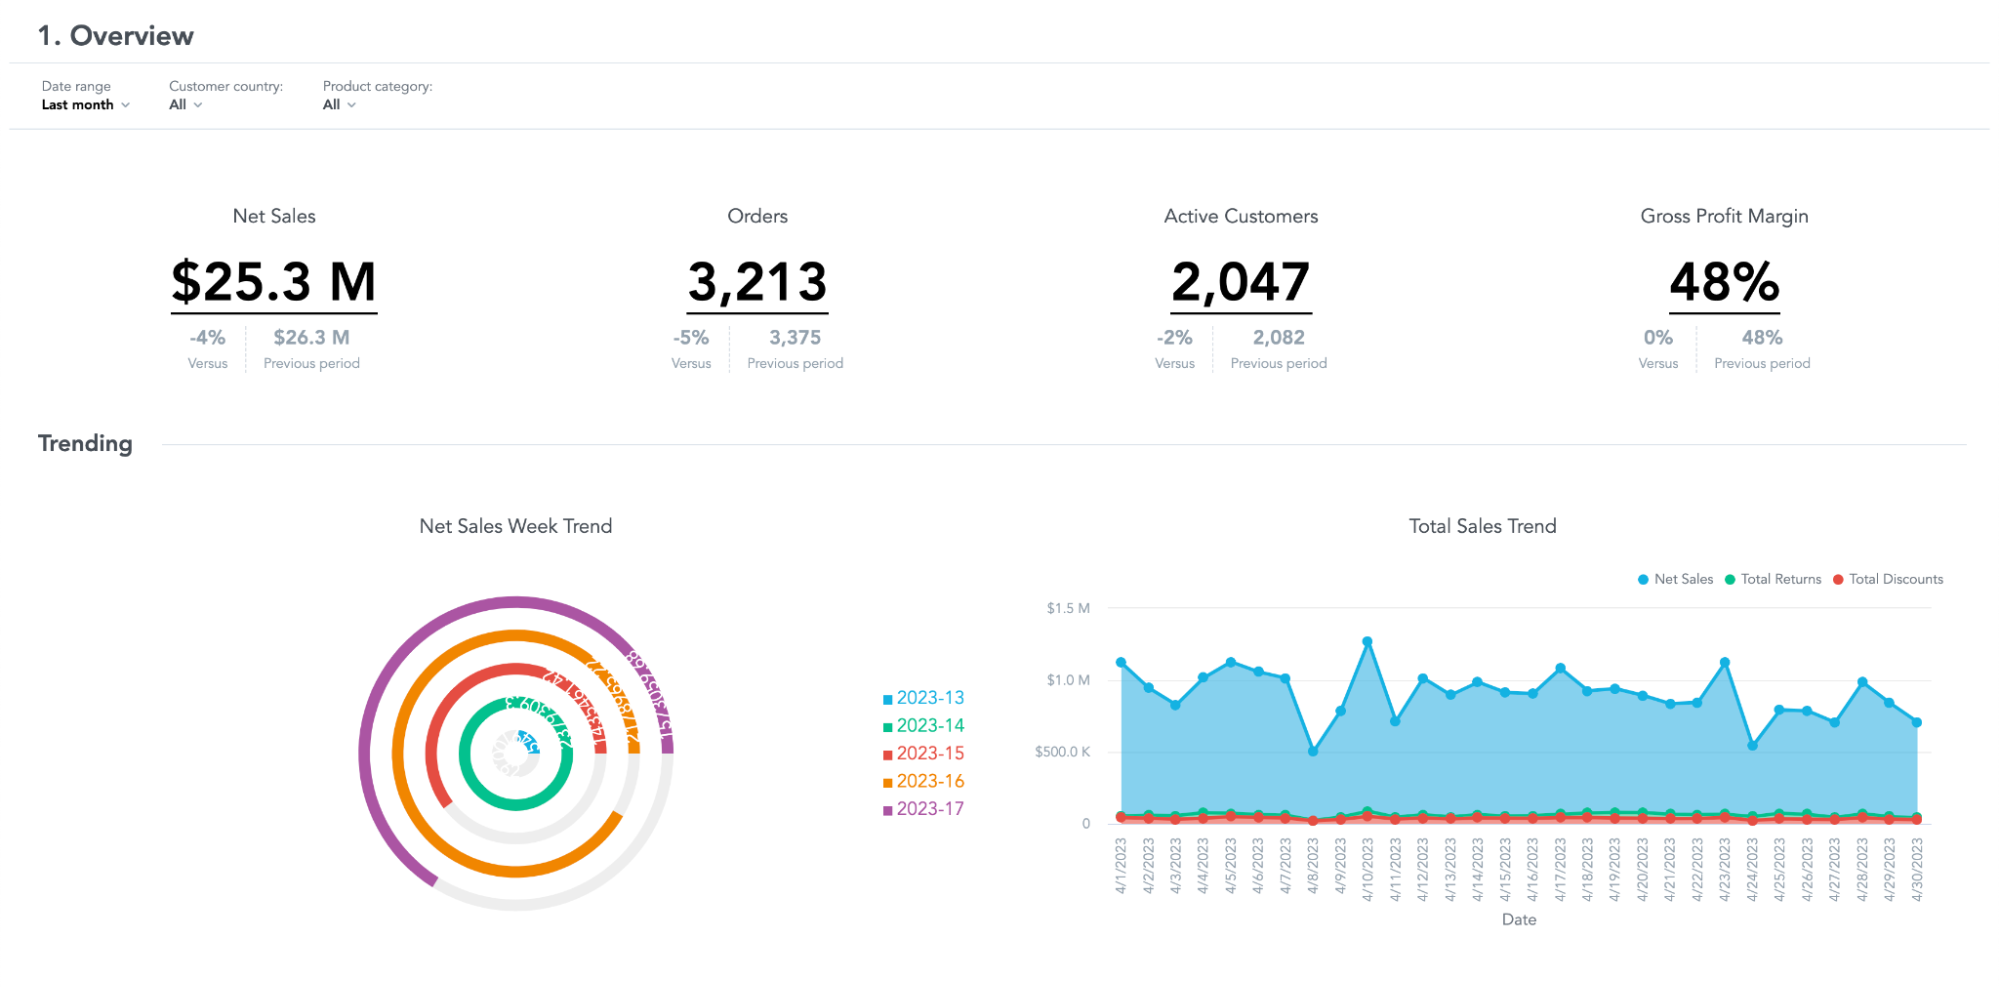Select the 1. Overview section heading
The image size is (1999, 987).
(x=116, y=35)
